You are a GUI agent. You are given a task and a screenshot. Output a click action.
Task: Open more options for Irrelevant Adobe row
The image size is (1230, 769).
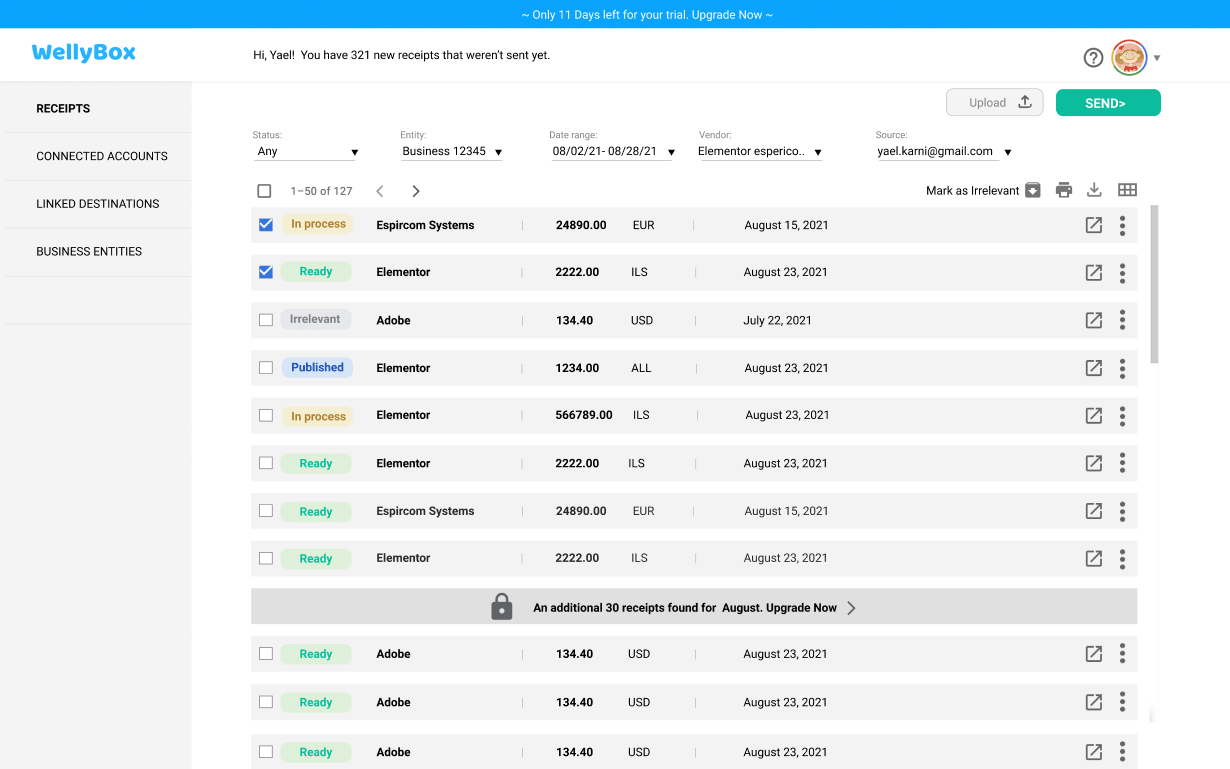pyautogui.click(x=1122, y=320)
